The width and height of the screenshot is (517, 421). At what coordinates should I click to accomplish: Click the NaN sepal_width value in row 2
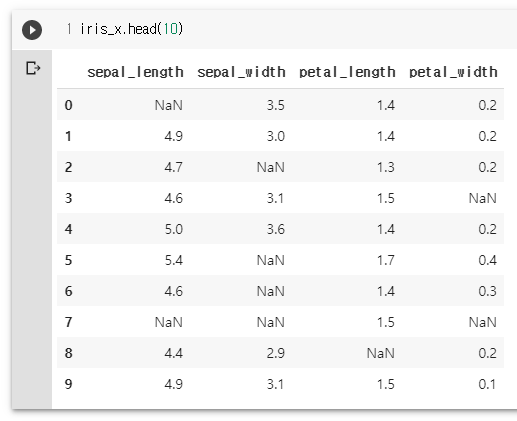tap(271, 167)
